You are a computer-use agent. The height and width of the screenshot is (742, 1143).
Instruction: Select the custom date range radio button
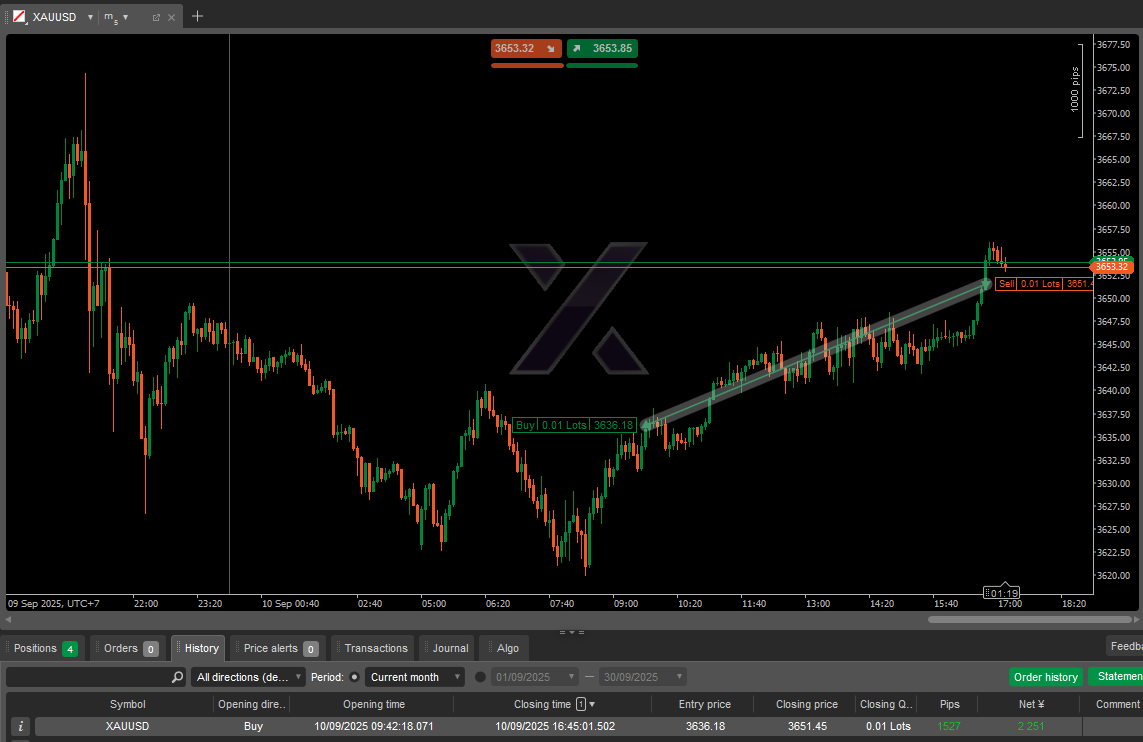click(480, 677)
